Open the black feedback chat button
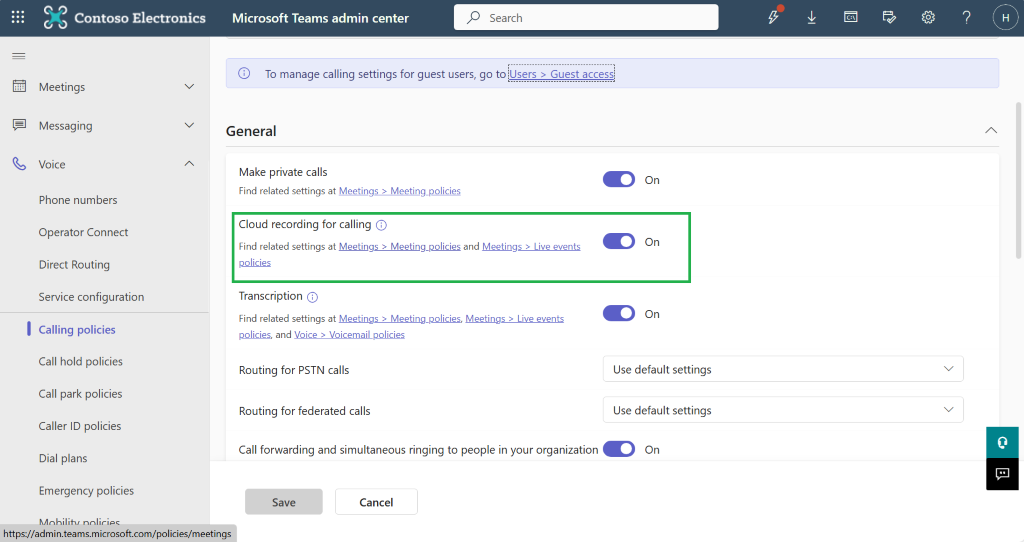The width and height of the screenshot is (1024, 542). coord(1002,473)
